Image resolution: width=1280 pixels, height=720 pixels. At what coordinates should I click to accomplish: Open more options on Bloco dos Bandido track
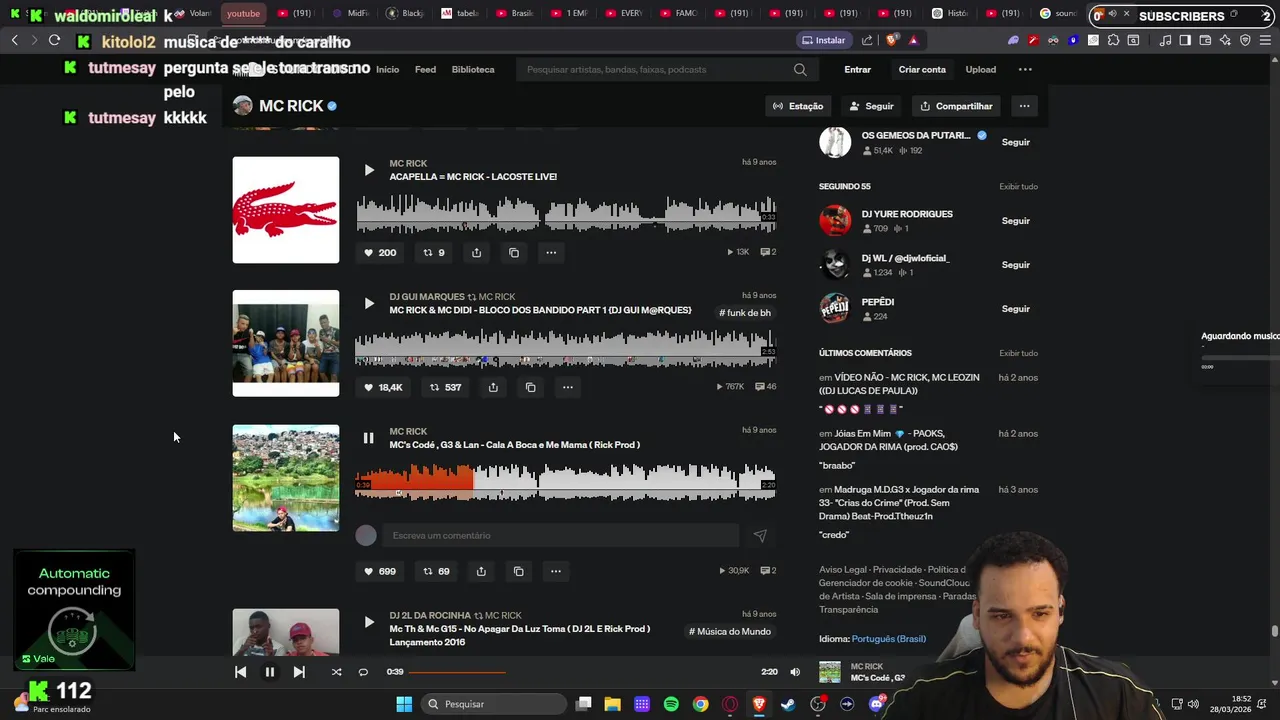(x=568, y=387)
